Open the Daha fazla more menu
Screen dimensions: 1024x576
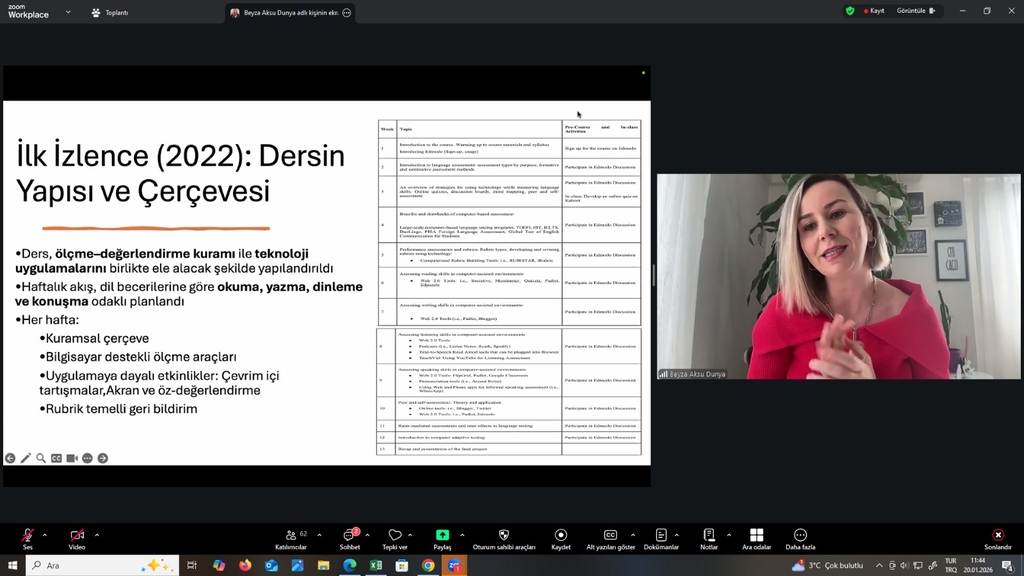(x=800, y=536)
